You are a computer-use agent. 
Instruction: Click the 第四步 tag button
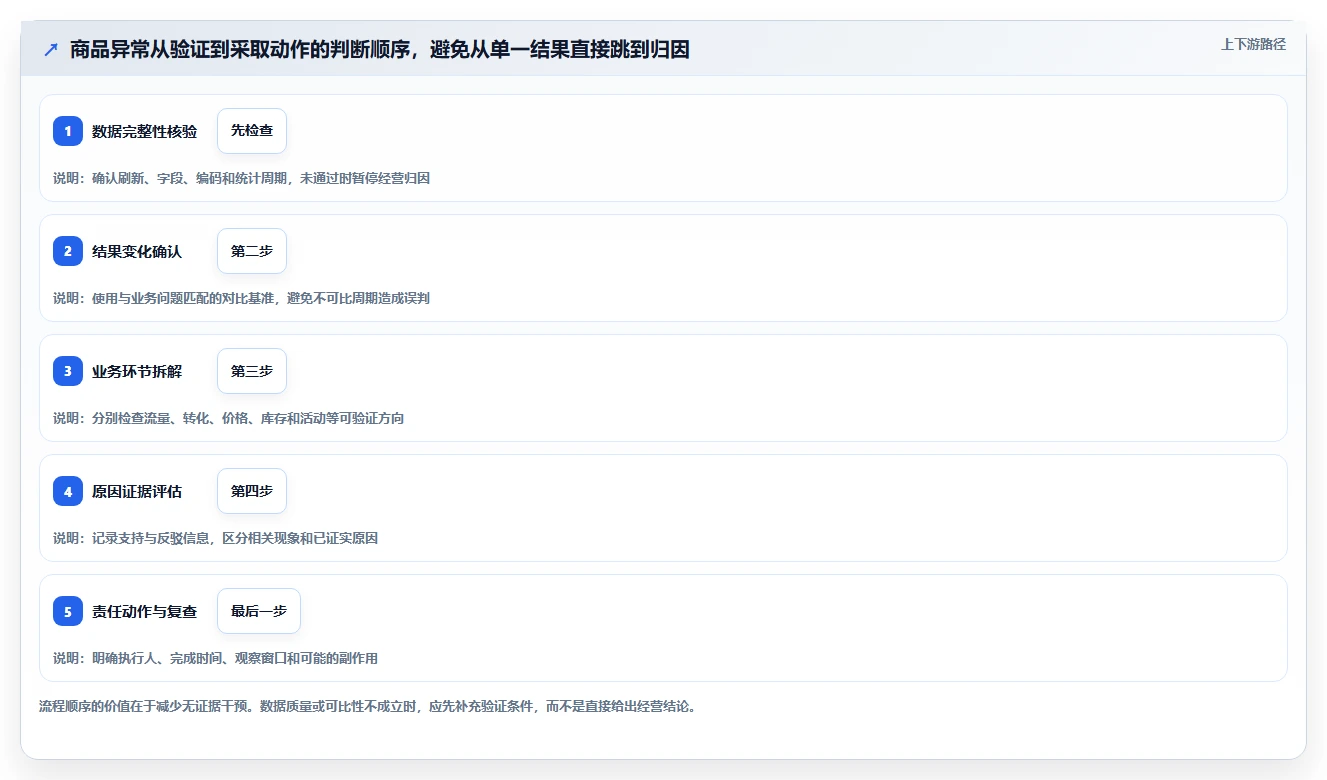point(252,491)
